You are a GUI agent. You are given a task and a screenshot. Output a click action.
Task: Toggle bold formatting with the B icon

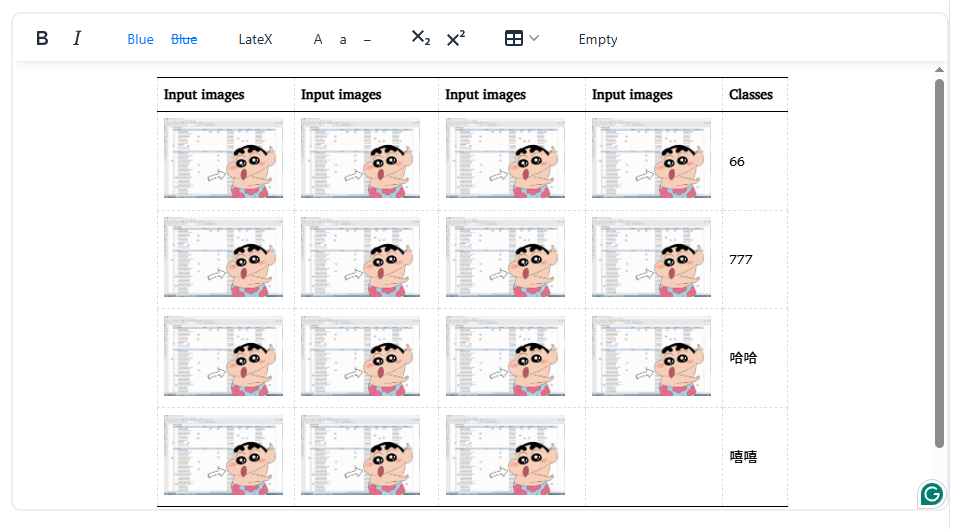pyautogui.click(x=42, y=39)
